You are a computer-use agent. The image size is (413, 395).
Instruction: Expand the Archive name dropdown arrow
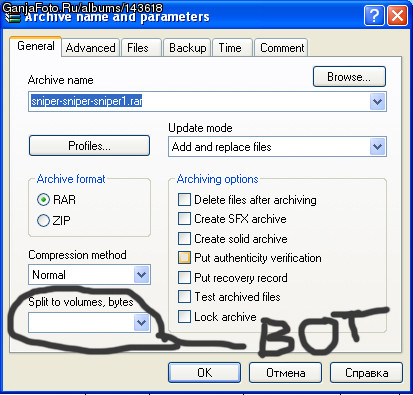pyautogui.click(x=377, y=101)
